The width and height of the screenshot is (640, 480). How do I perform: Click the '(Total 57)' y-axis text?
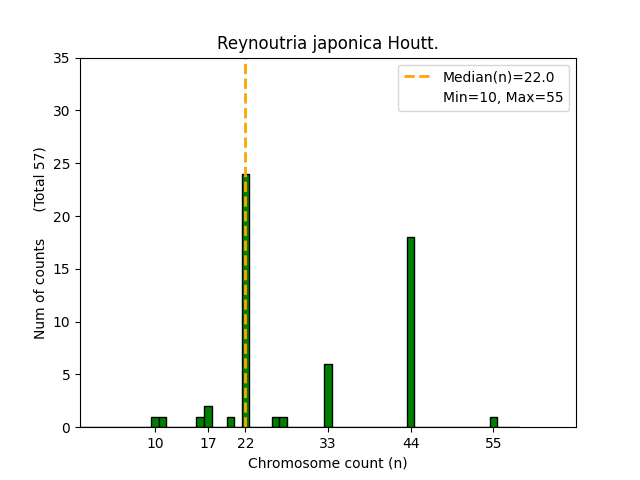[40, 179]
